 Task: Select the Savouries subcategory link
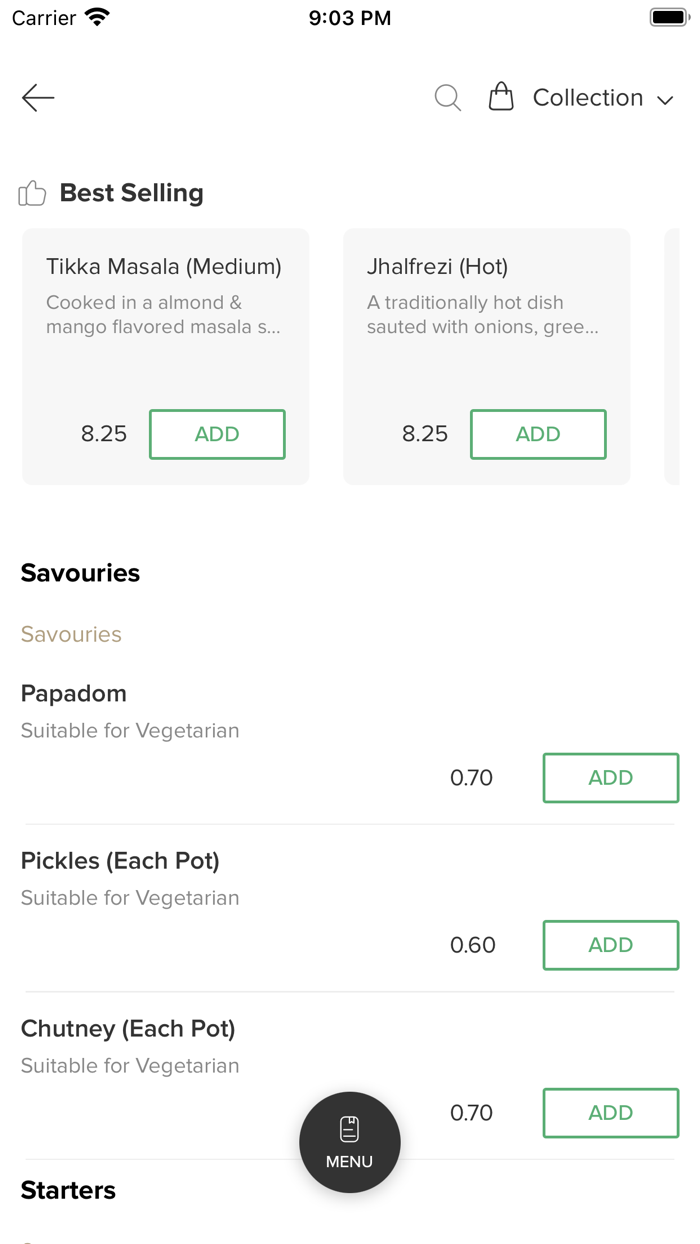(x=71, y=634)
